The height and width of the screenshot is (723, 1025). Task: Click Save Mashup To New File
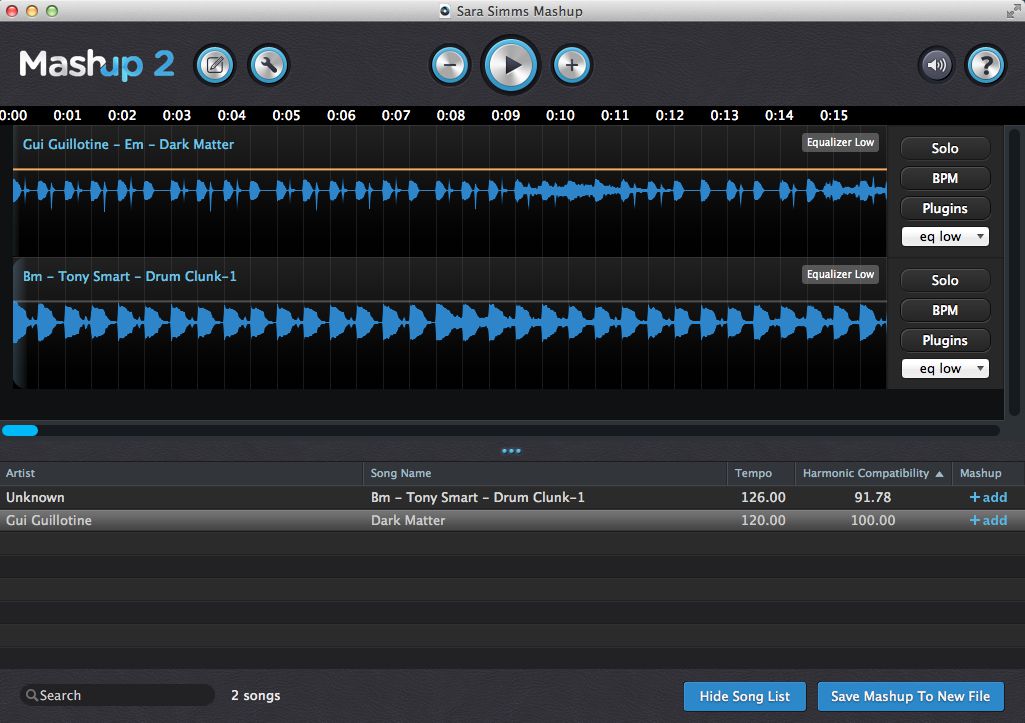pos(909,696)
